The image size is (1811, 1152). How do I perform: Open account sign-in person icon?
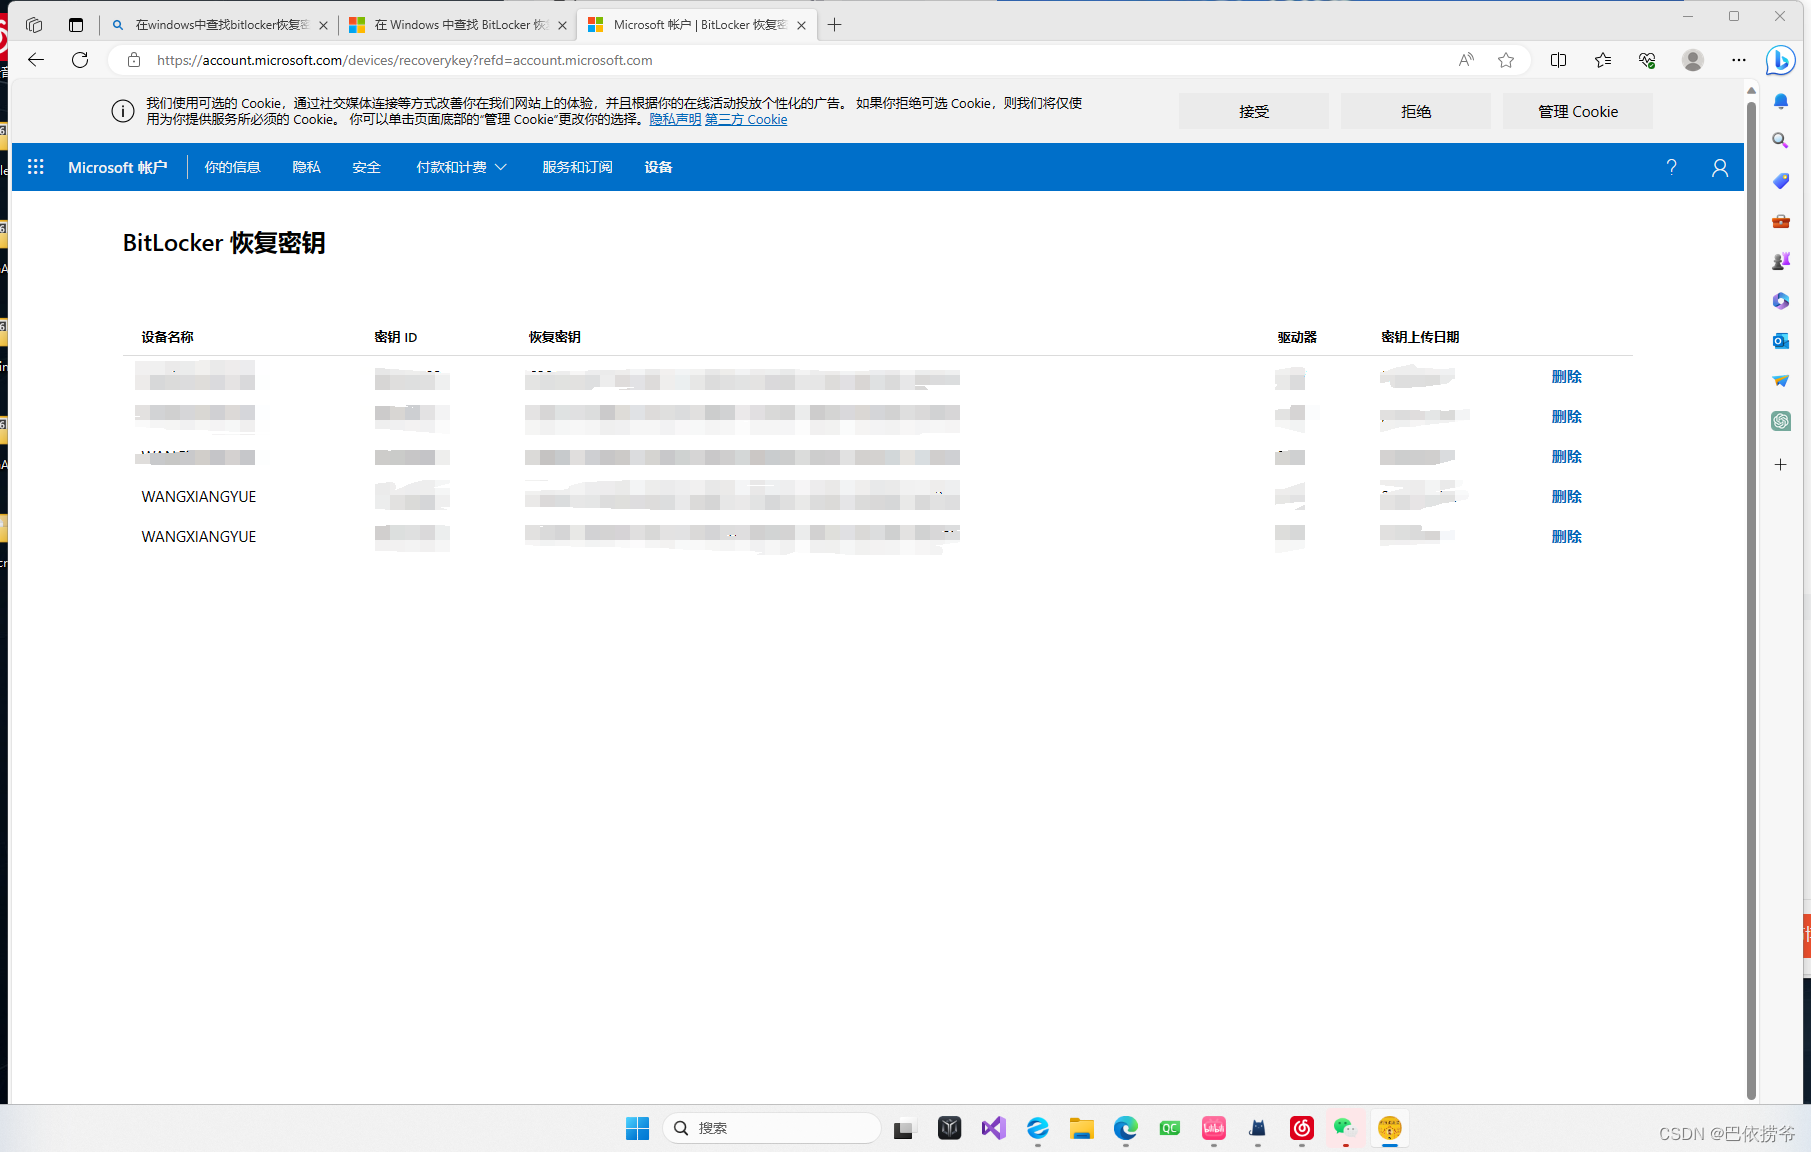pyautogui.click(x=1720, y=168)
